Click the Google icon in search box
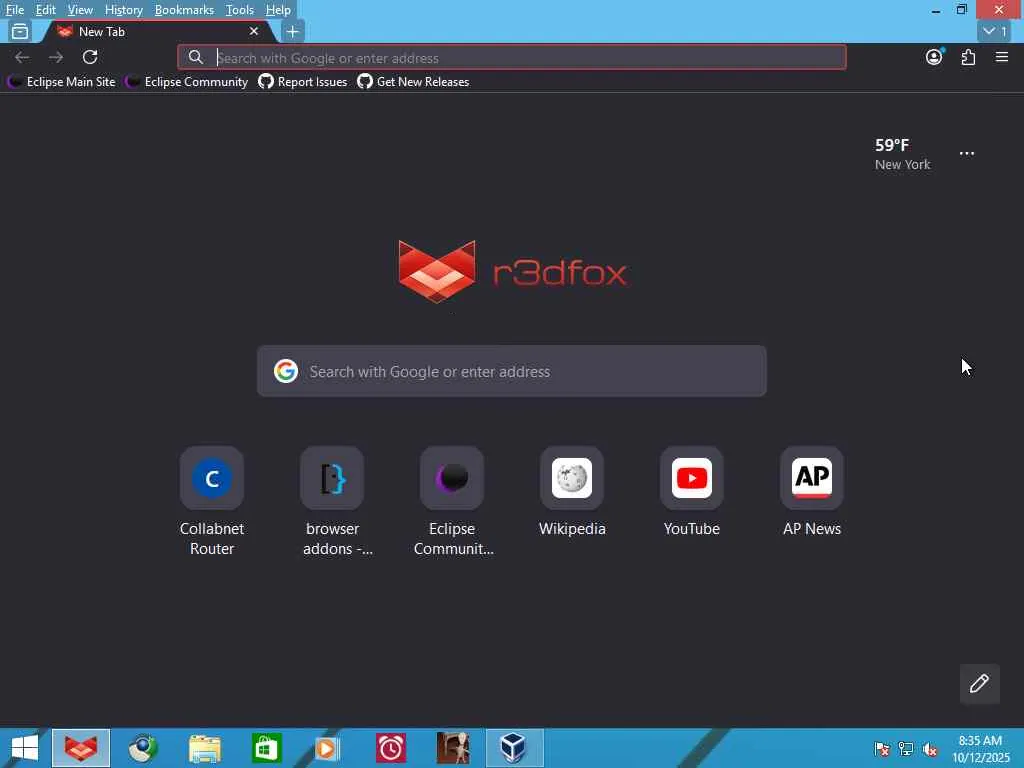Image resolution: width=1024 pixels, height=768 pixels. coord(285,371)
